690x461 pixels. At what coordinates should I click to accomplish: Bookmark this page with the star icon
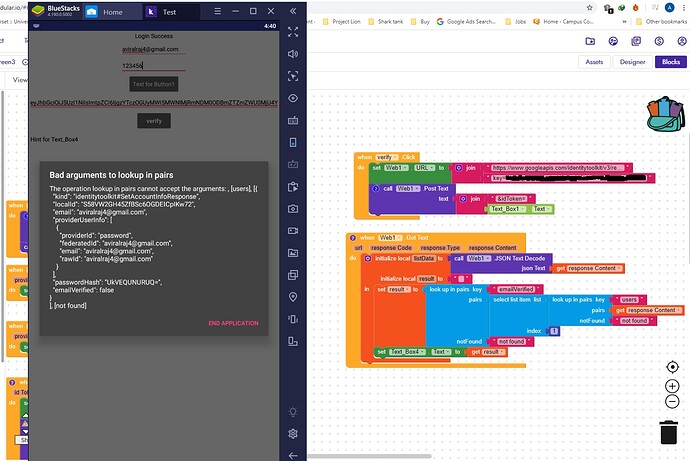click(x=590, y=7)
